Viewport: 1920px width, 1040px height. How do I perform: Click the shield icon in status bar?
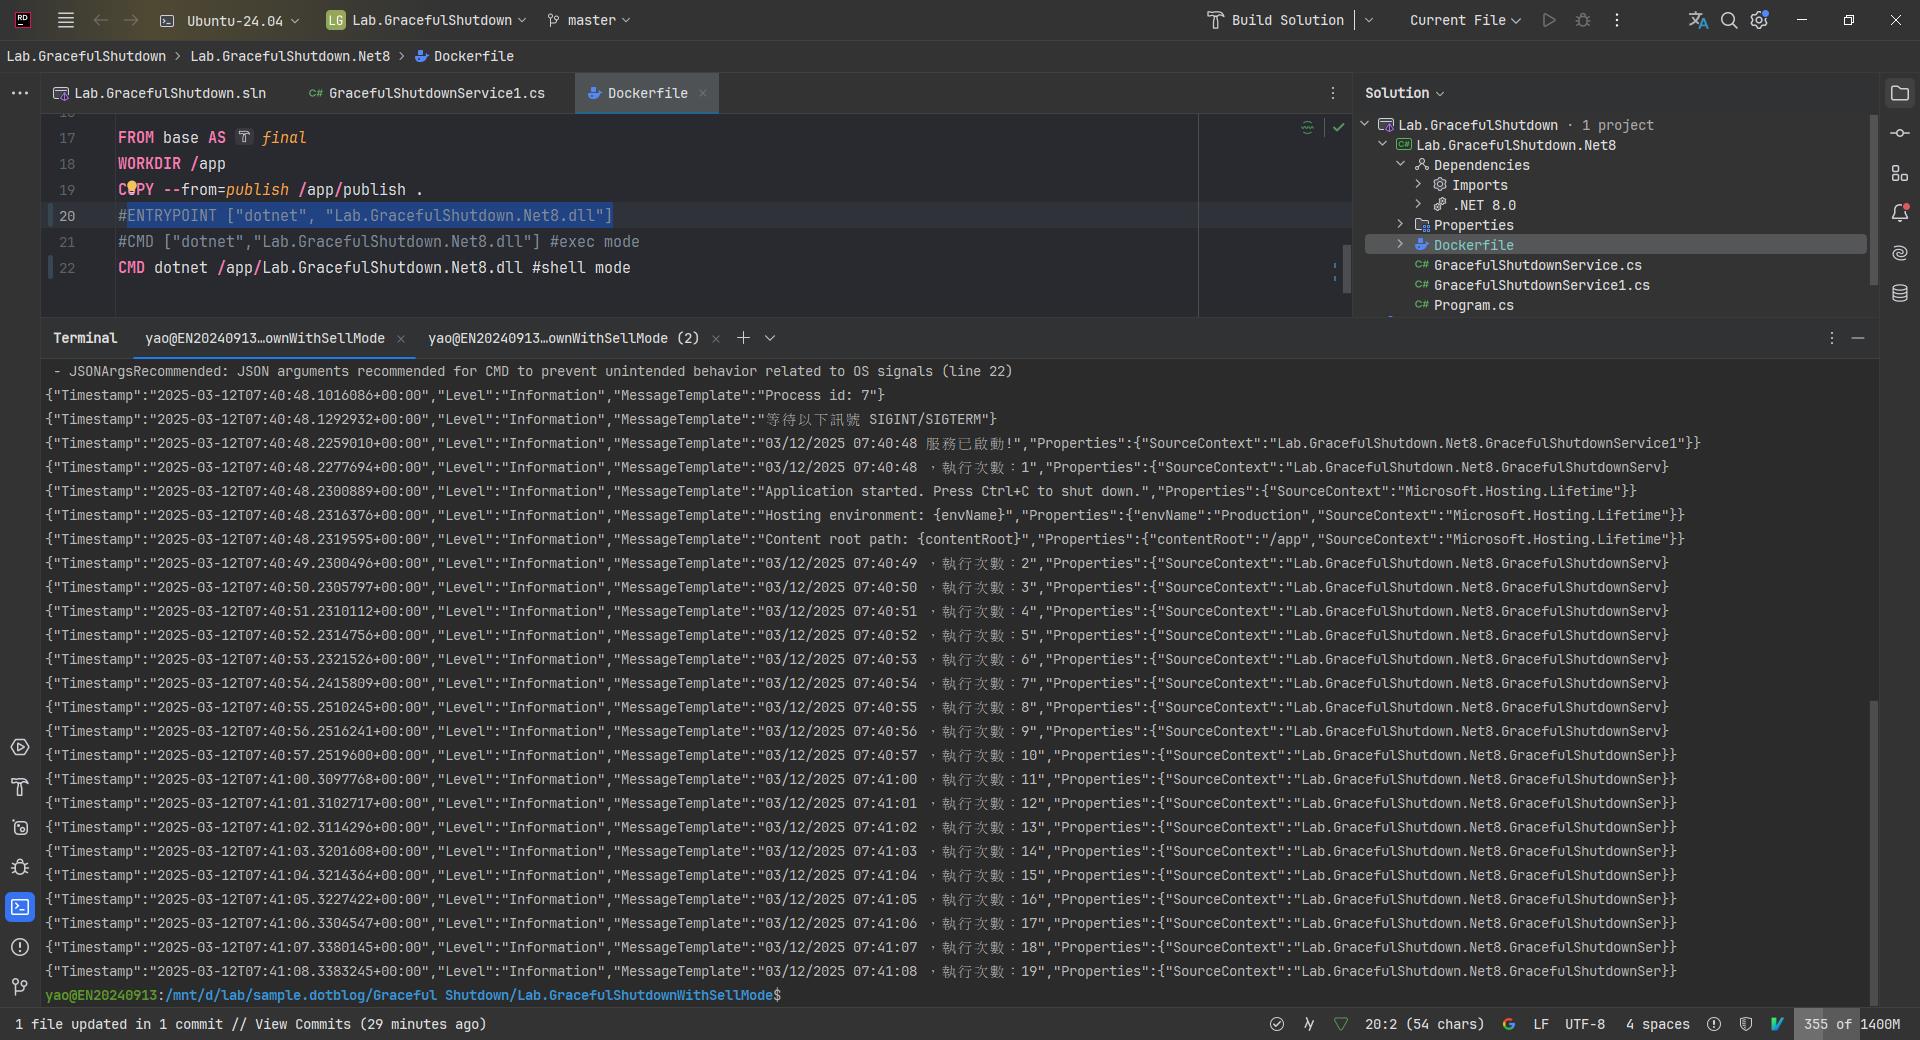click(x=1746, y=1024)
